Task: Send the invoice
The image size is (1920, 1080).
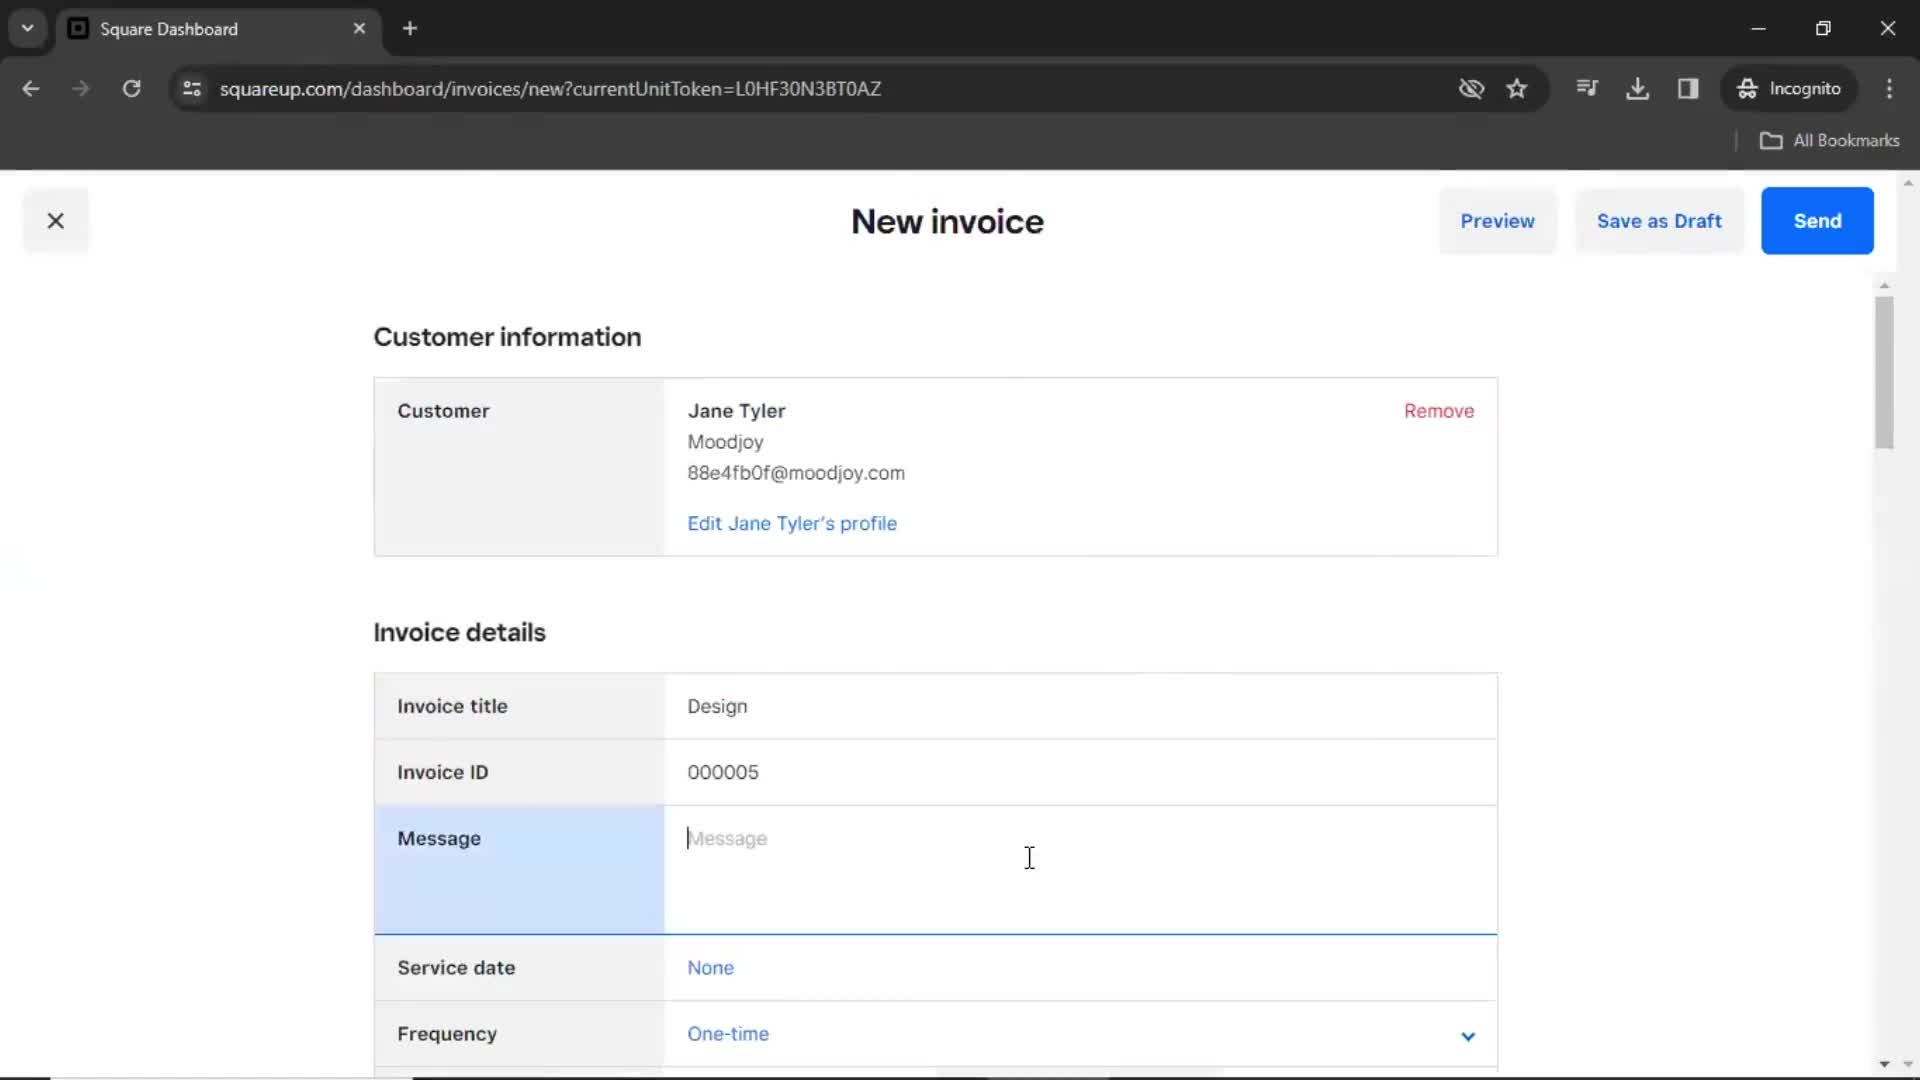Action: [x=1817, y=221]
